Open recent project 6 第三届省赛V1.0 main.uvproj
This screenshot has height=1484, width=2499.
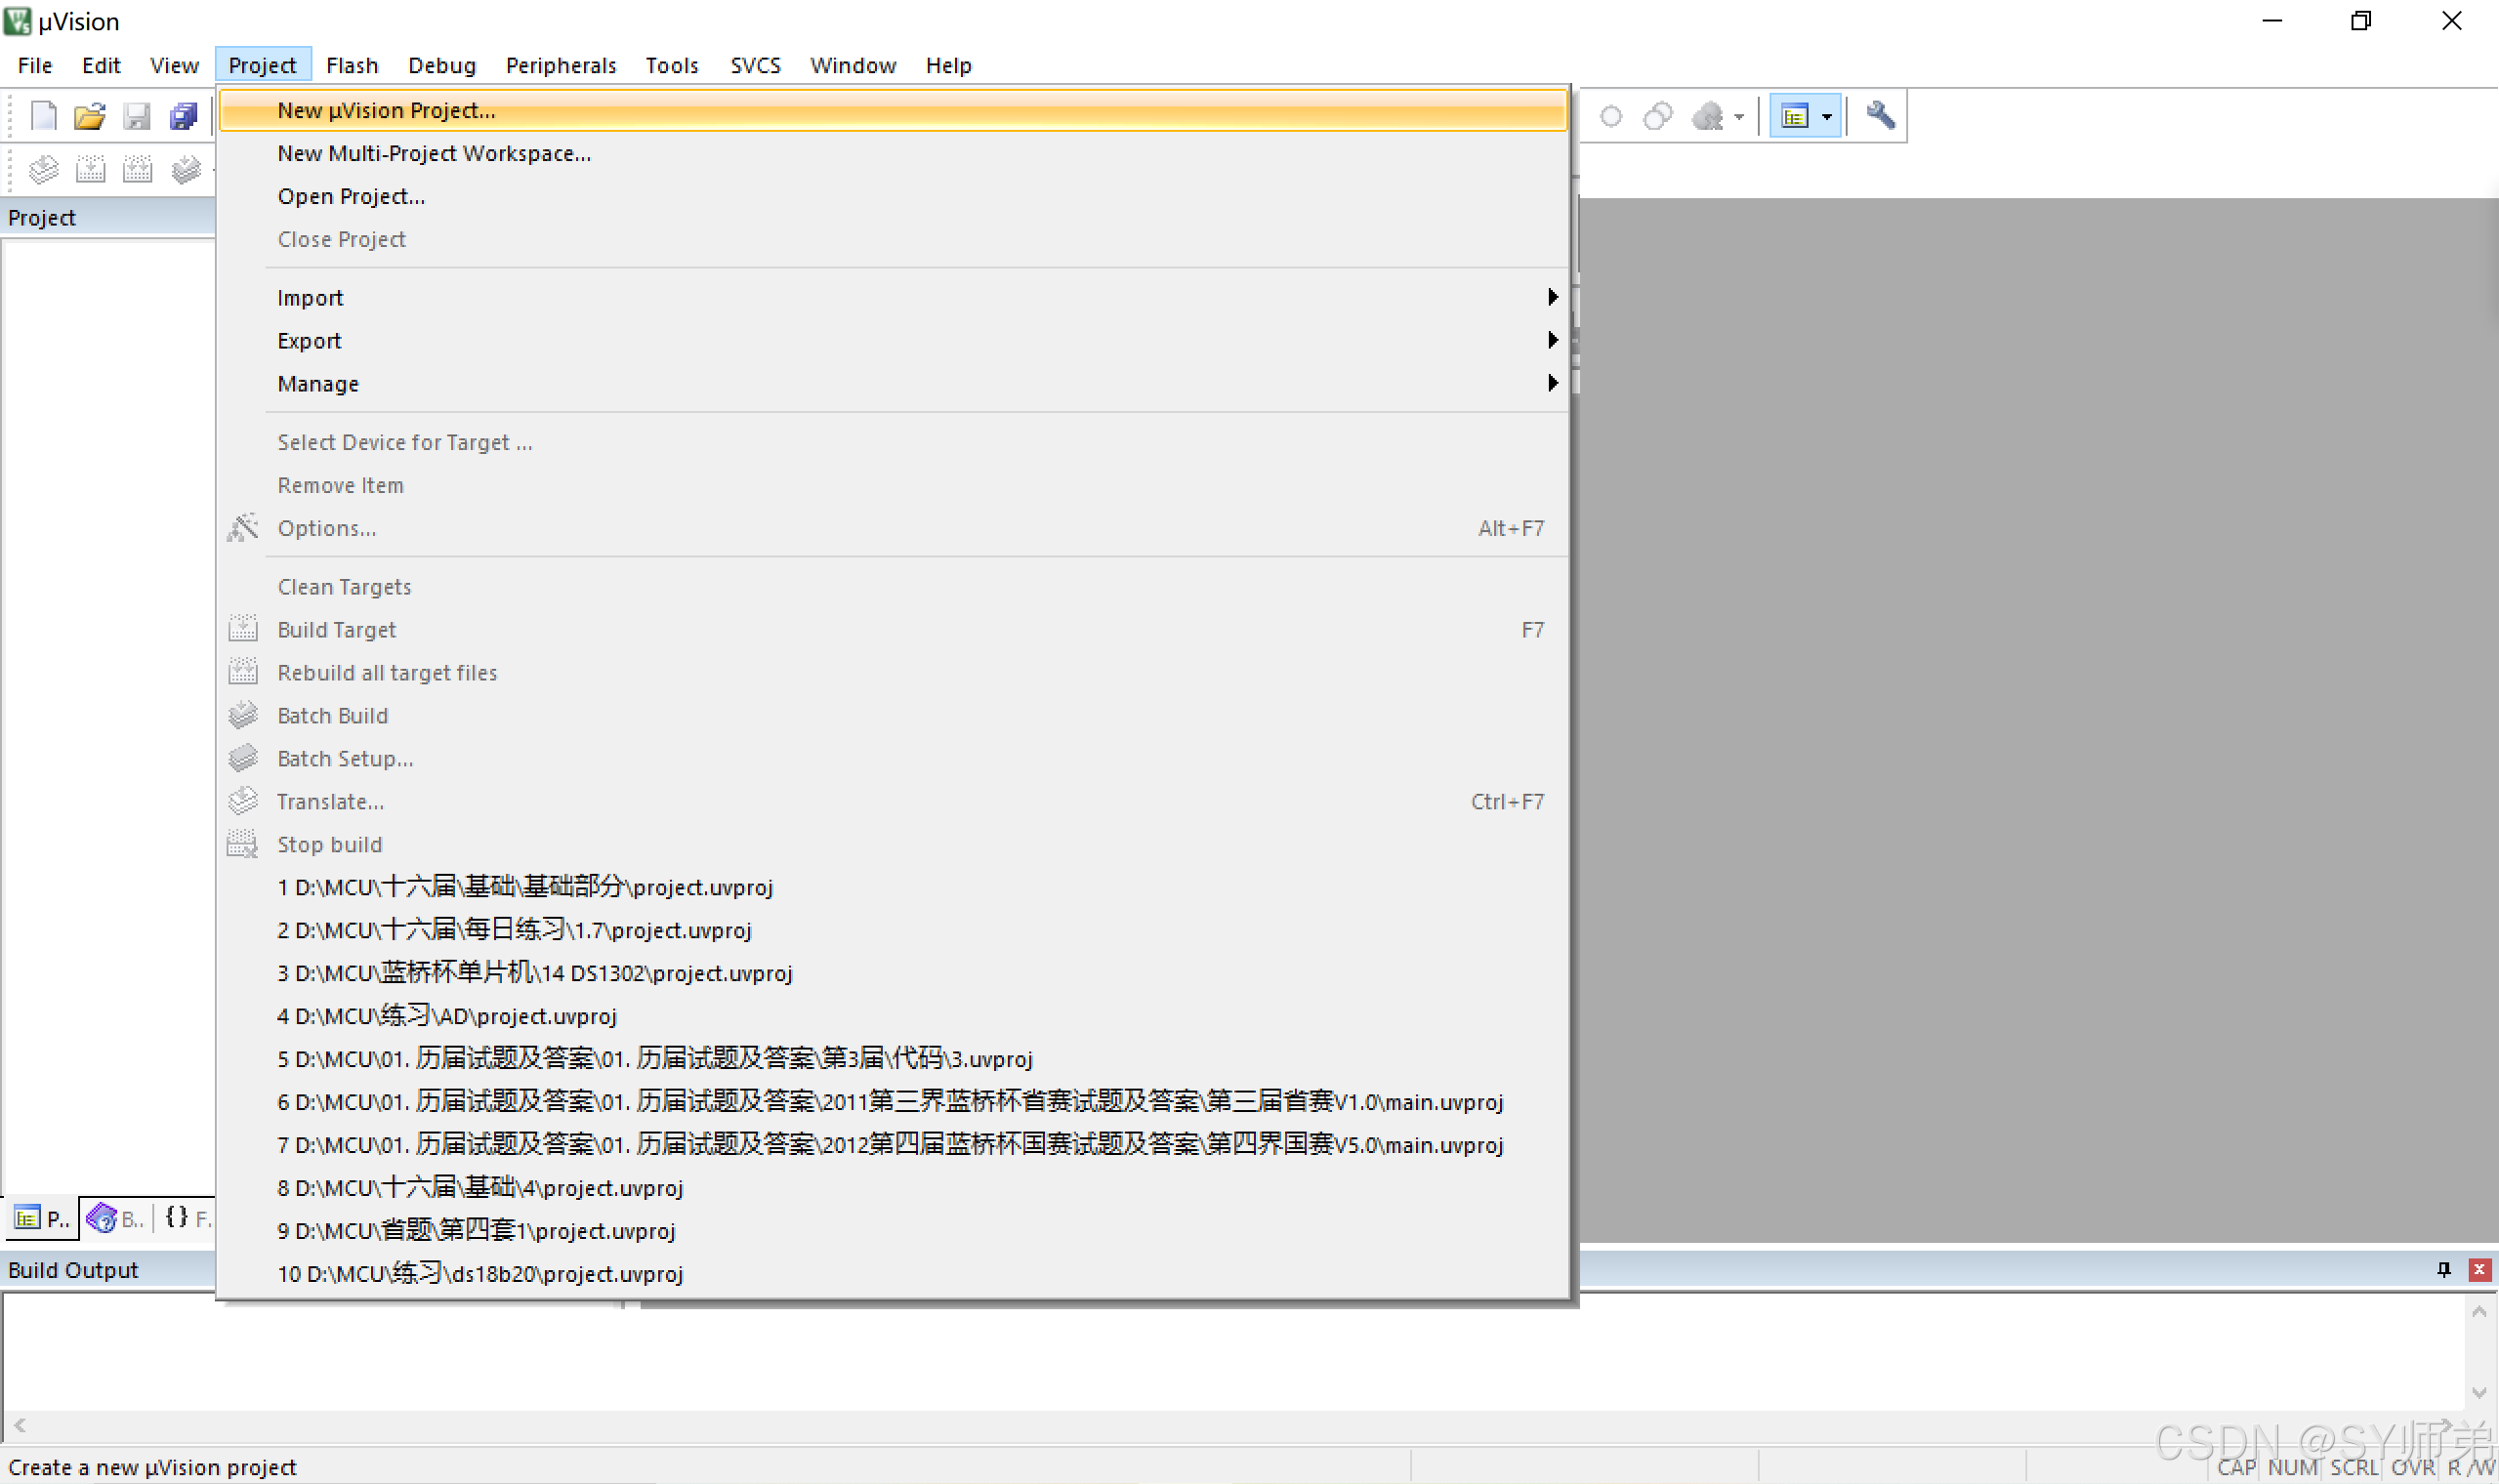point(892,1102)
